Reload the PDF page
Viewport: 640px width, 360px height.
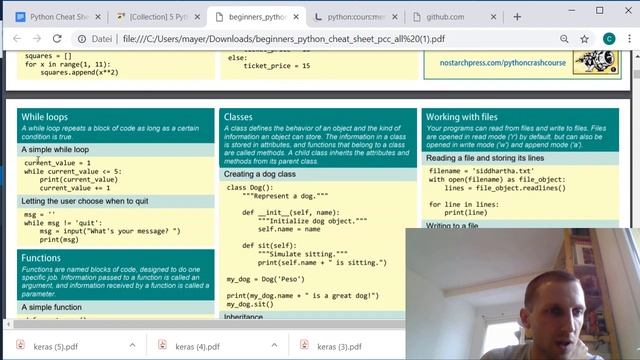(x=57, y=39)
